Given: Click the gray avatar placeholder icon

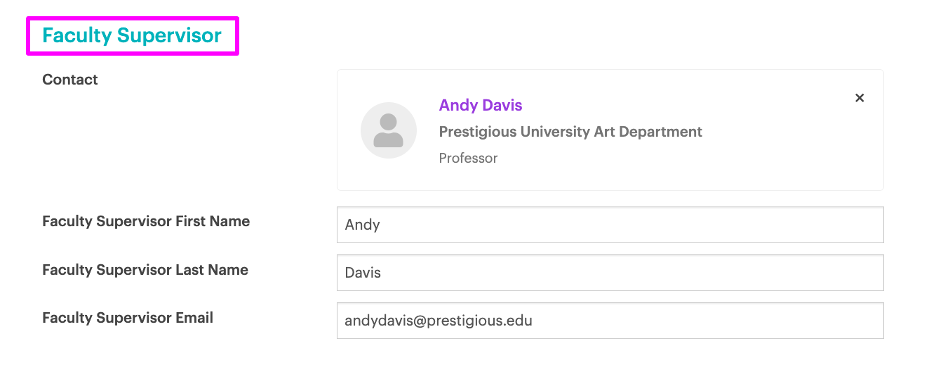Looking at the screenshot, I should click(x=389, y=130).
